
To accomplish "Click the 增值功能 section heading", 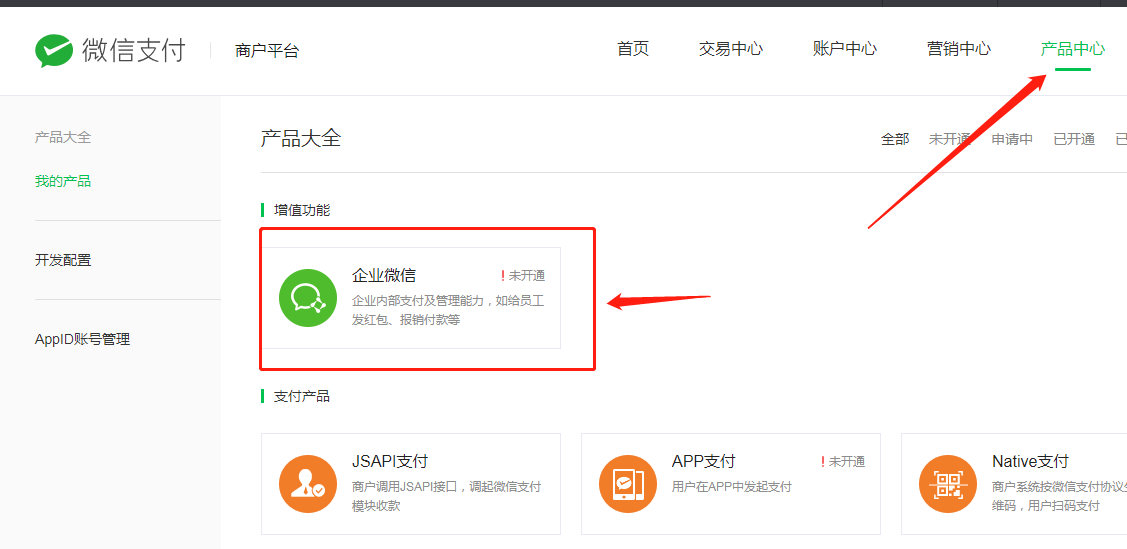I will [302, 210].
